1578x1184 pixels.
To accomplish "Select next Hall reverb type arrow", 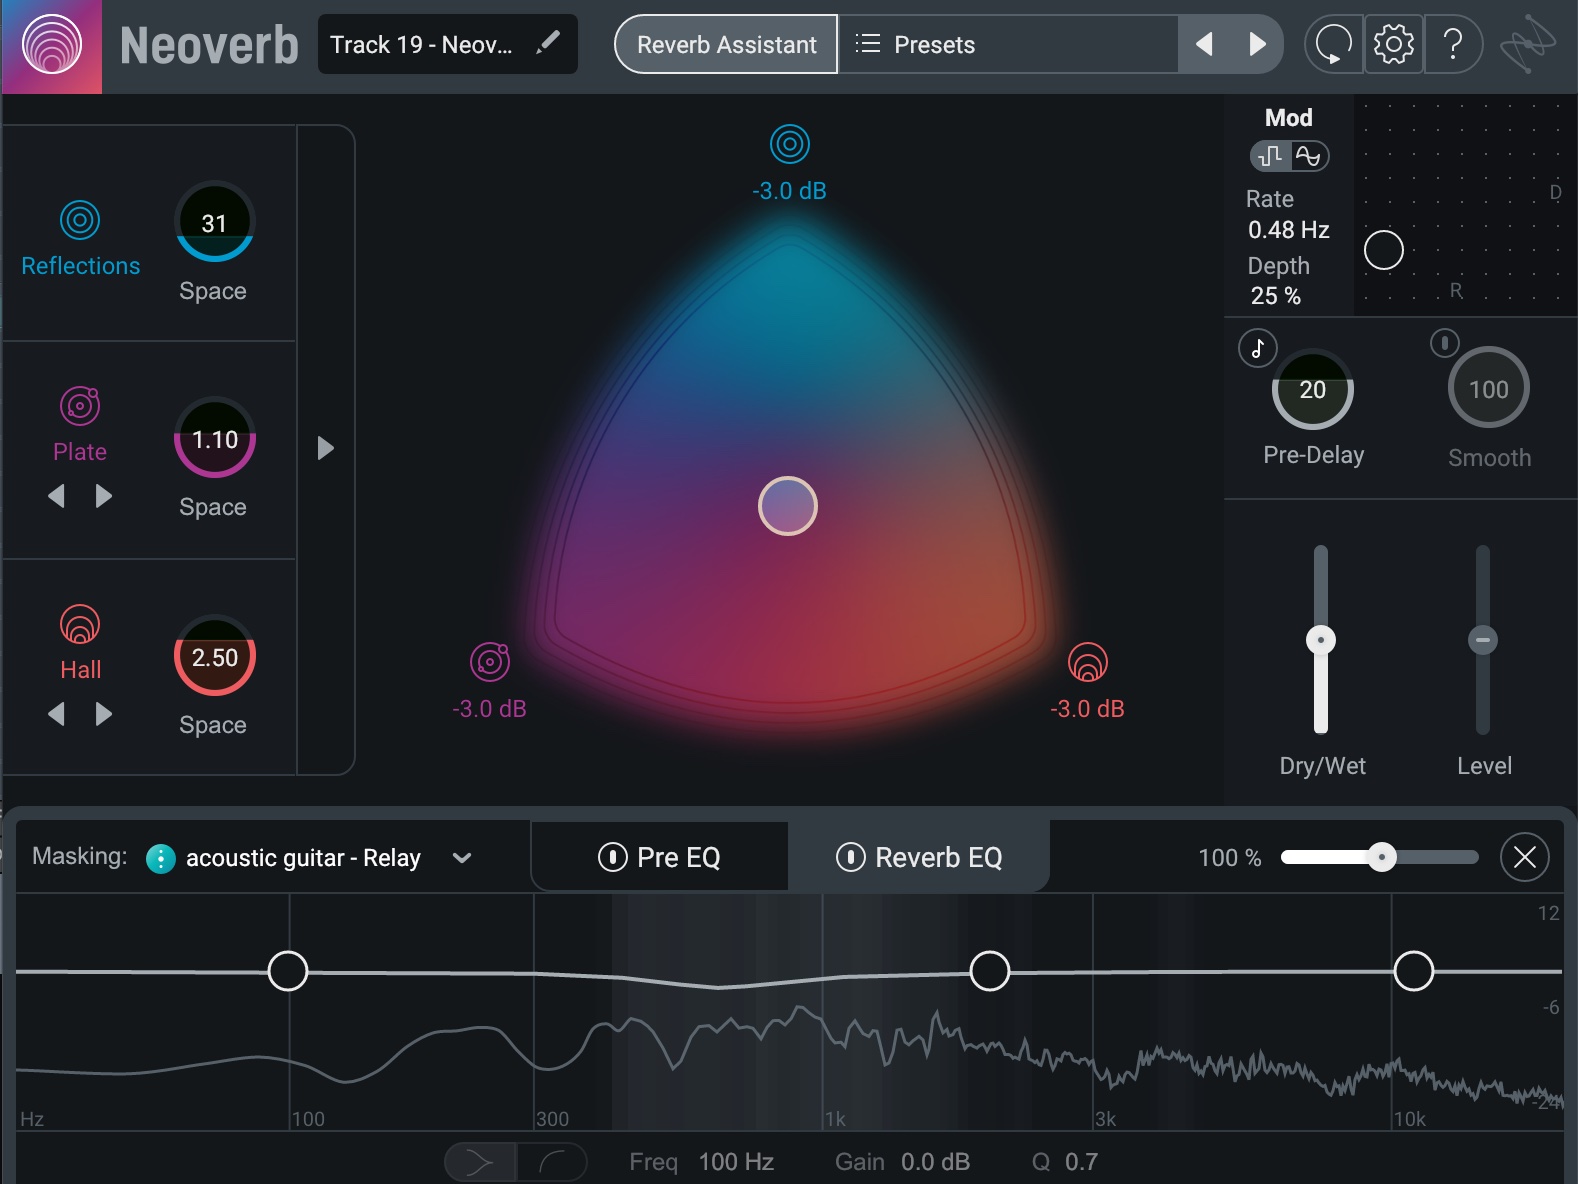I will [x=104, y=714].
